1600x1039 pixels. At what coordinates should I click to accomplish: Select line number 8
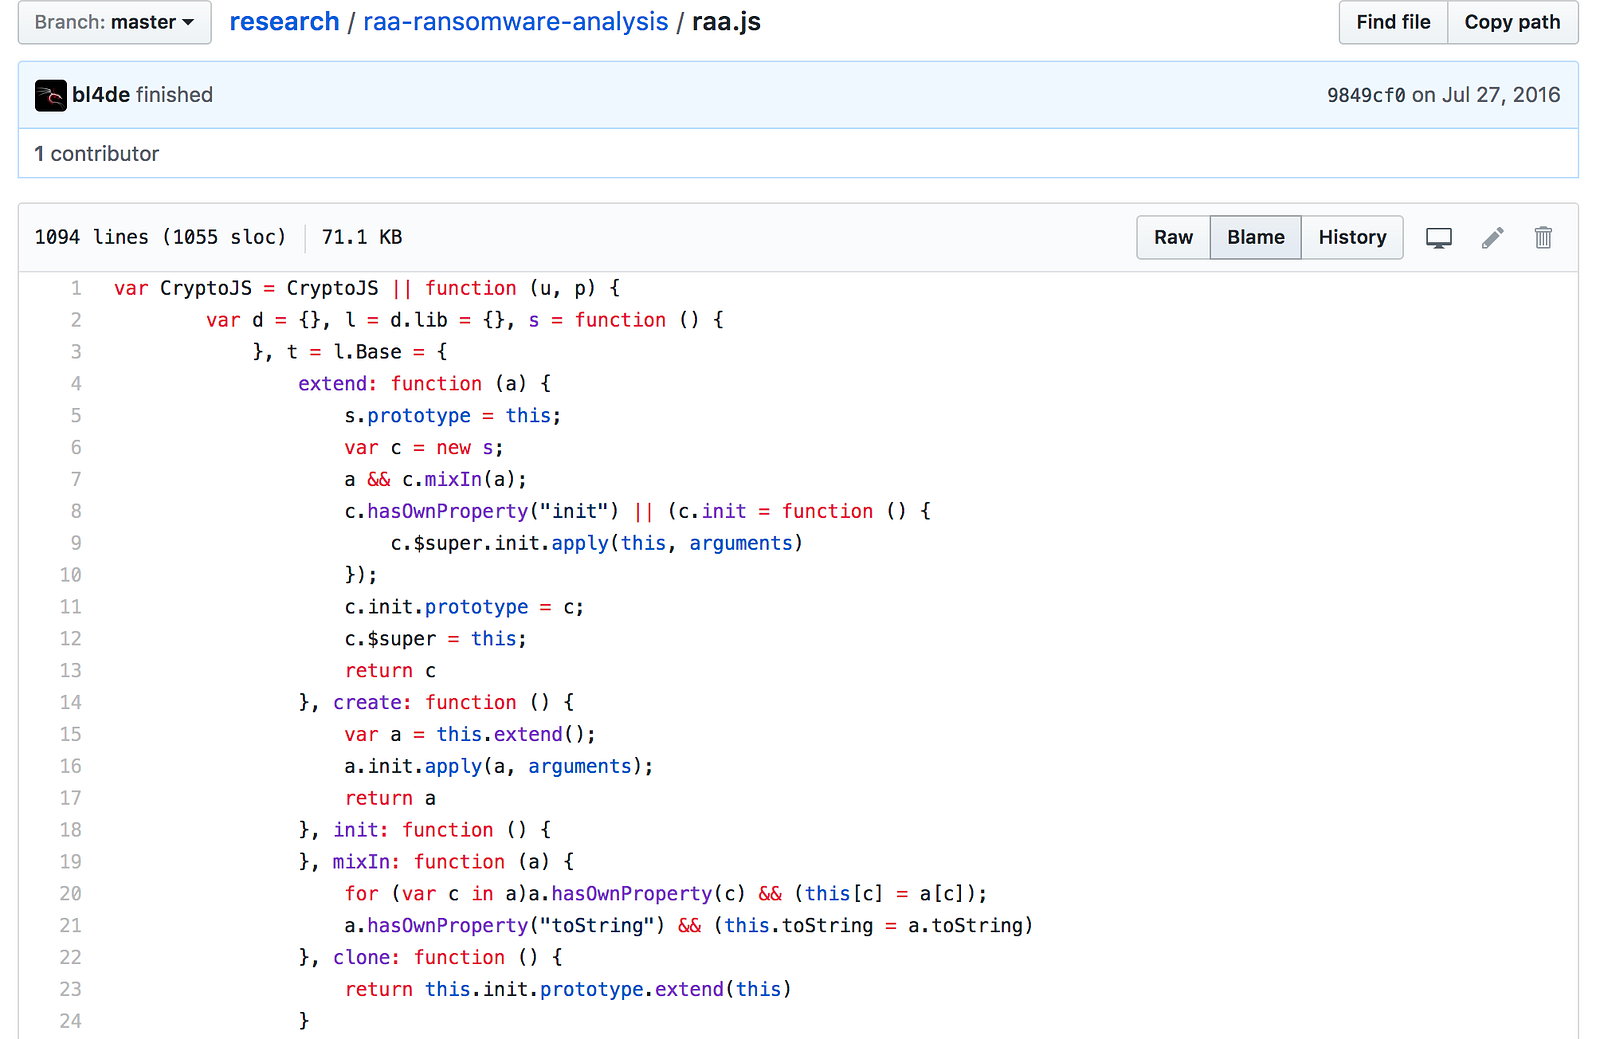(x=76, y=512)
